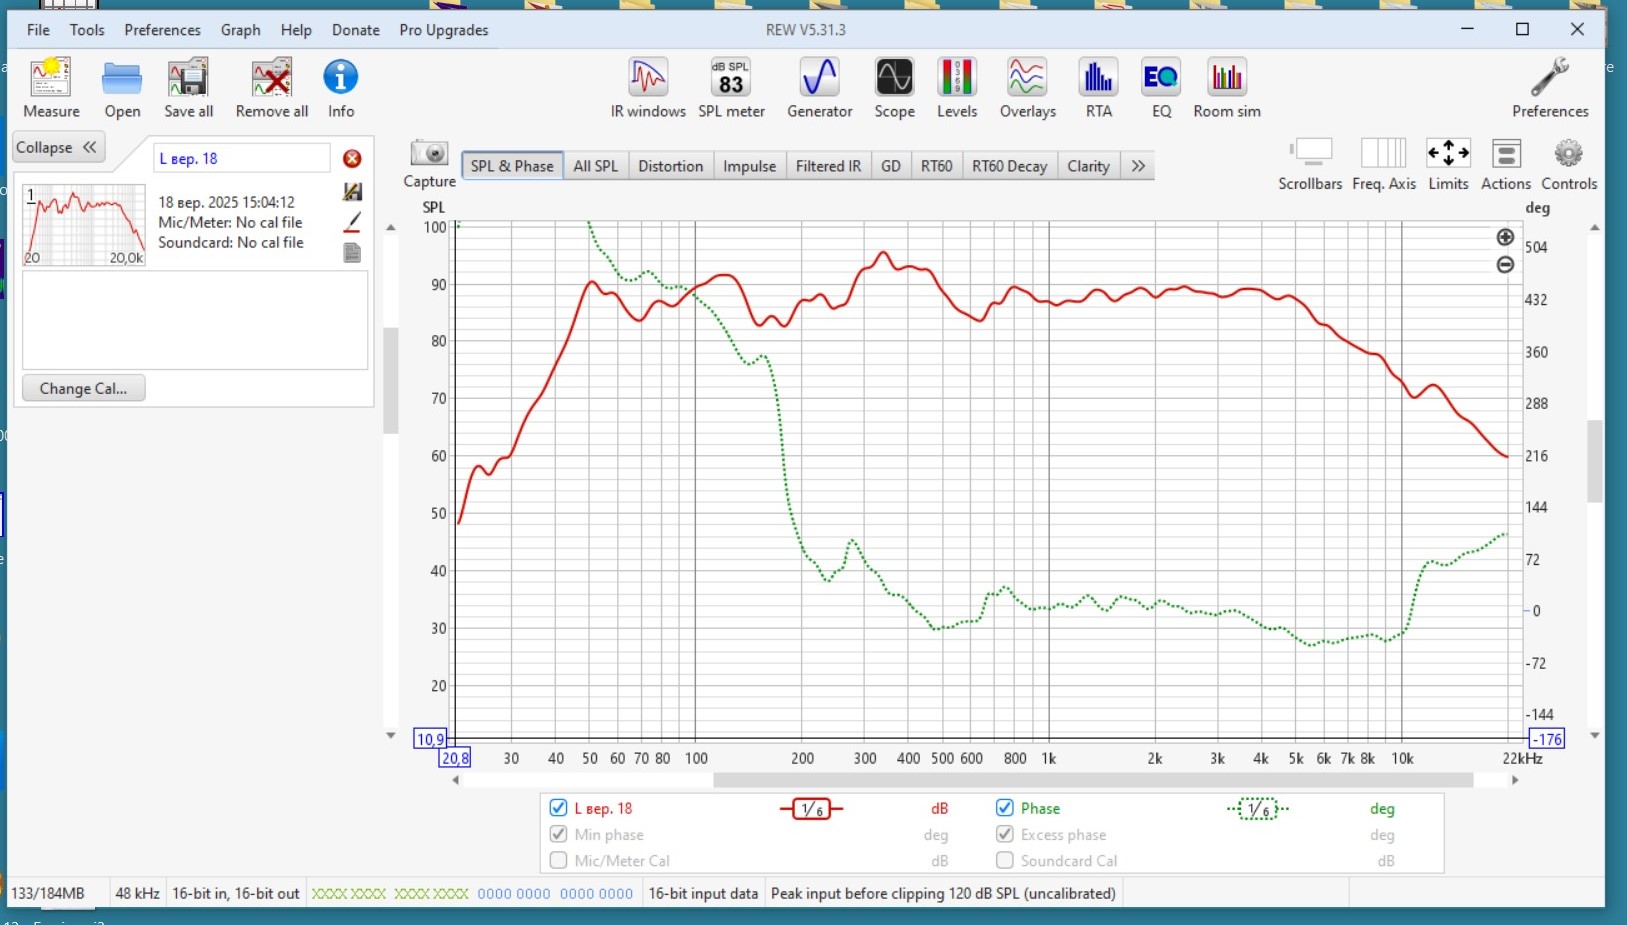Collapse the measurements panel
Viewport: 1627px width, 925px height.
57,147
